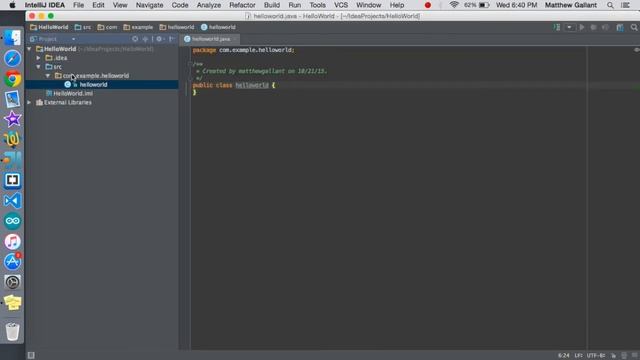This screenshot has height=360, width=640.
Task: Click the Run with Coverage icon
Action: pyautogui.click(x=606, y=27)
